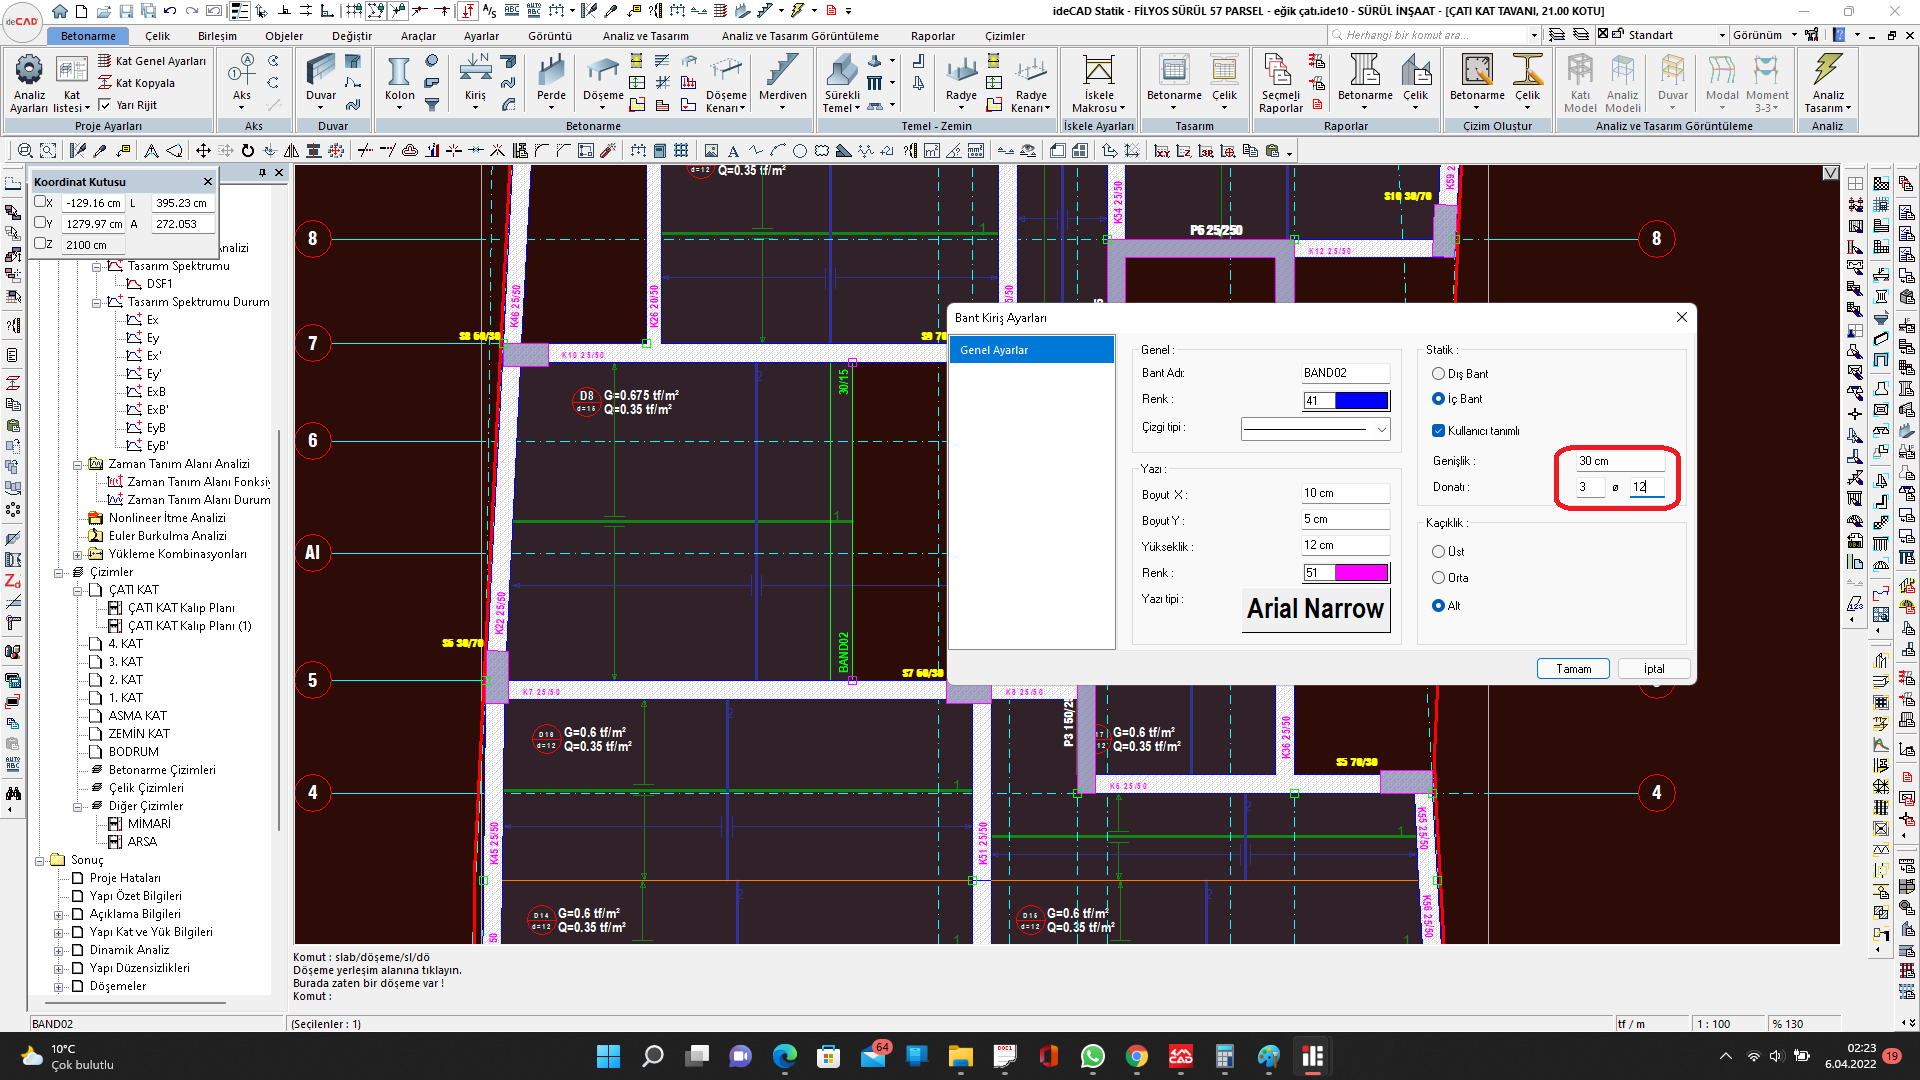Viewport: 1920px width, 1080px height.
Task: Select the Perde shear wall tool
Action: pyautogui.click(x=551, y=80)
